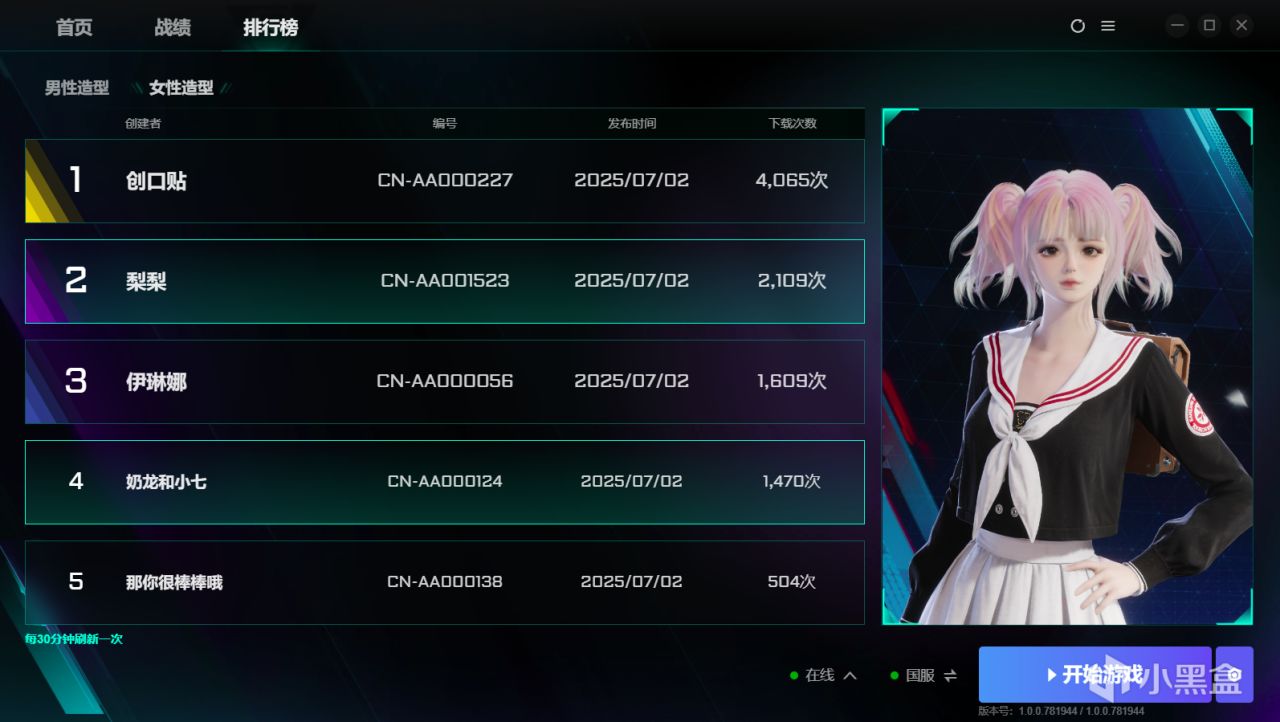Click the green online status dot

click(x=794, y=675)
